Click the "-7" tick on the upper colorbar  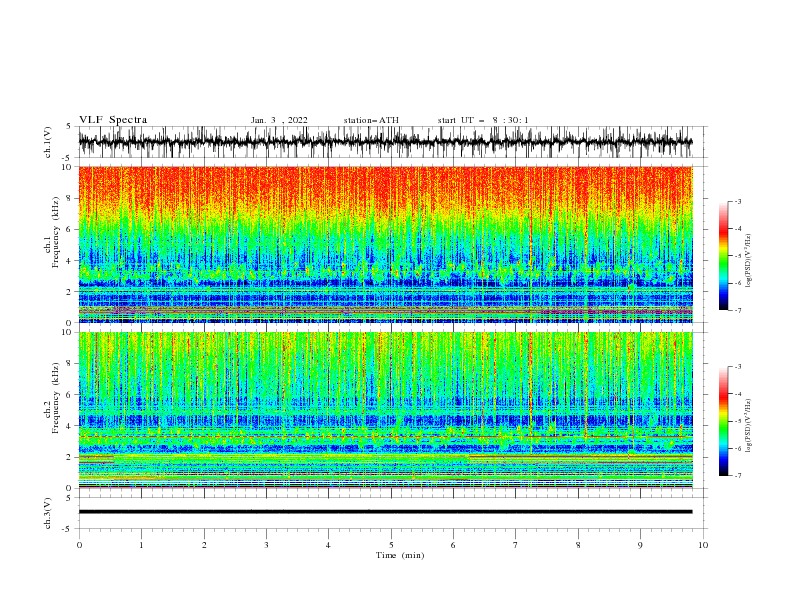pyautogui.click(x=738, y=310)
